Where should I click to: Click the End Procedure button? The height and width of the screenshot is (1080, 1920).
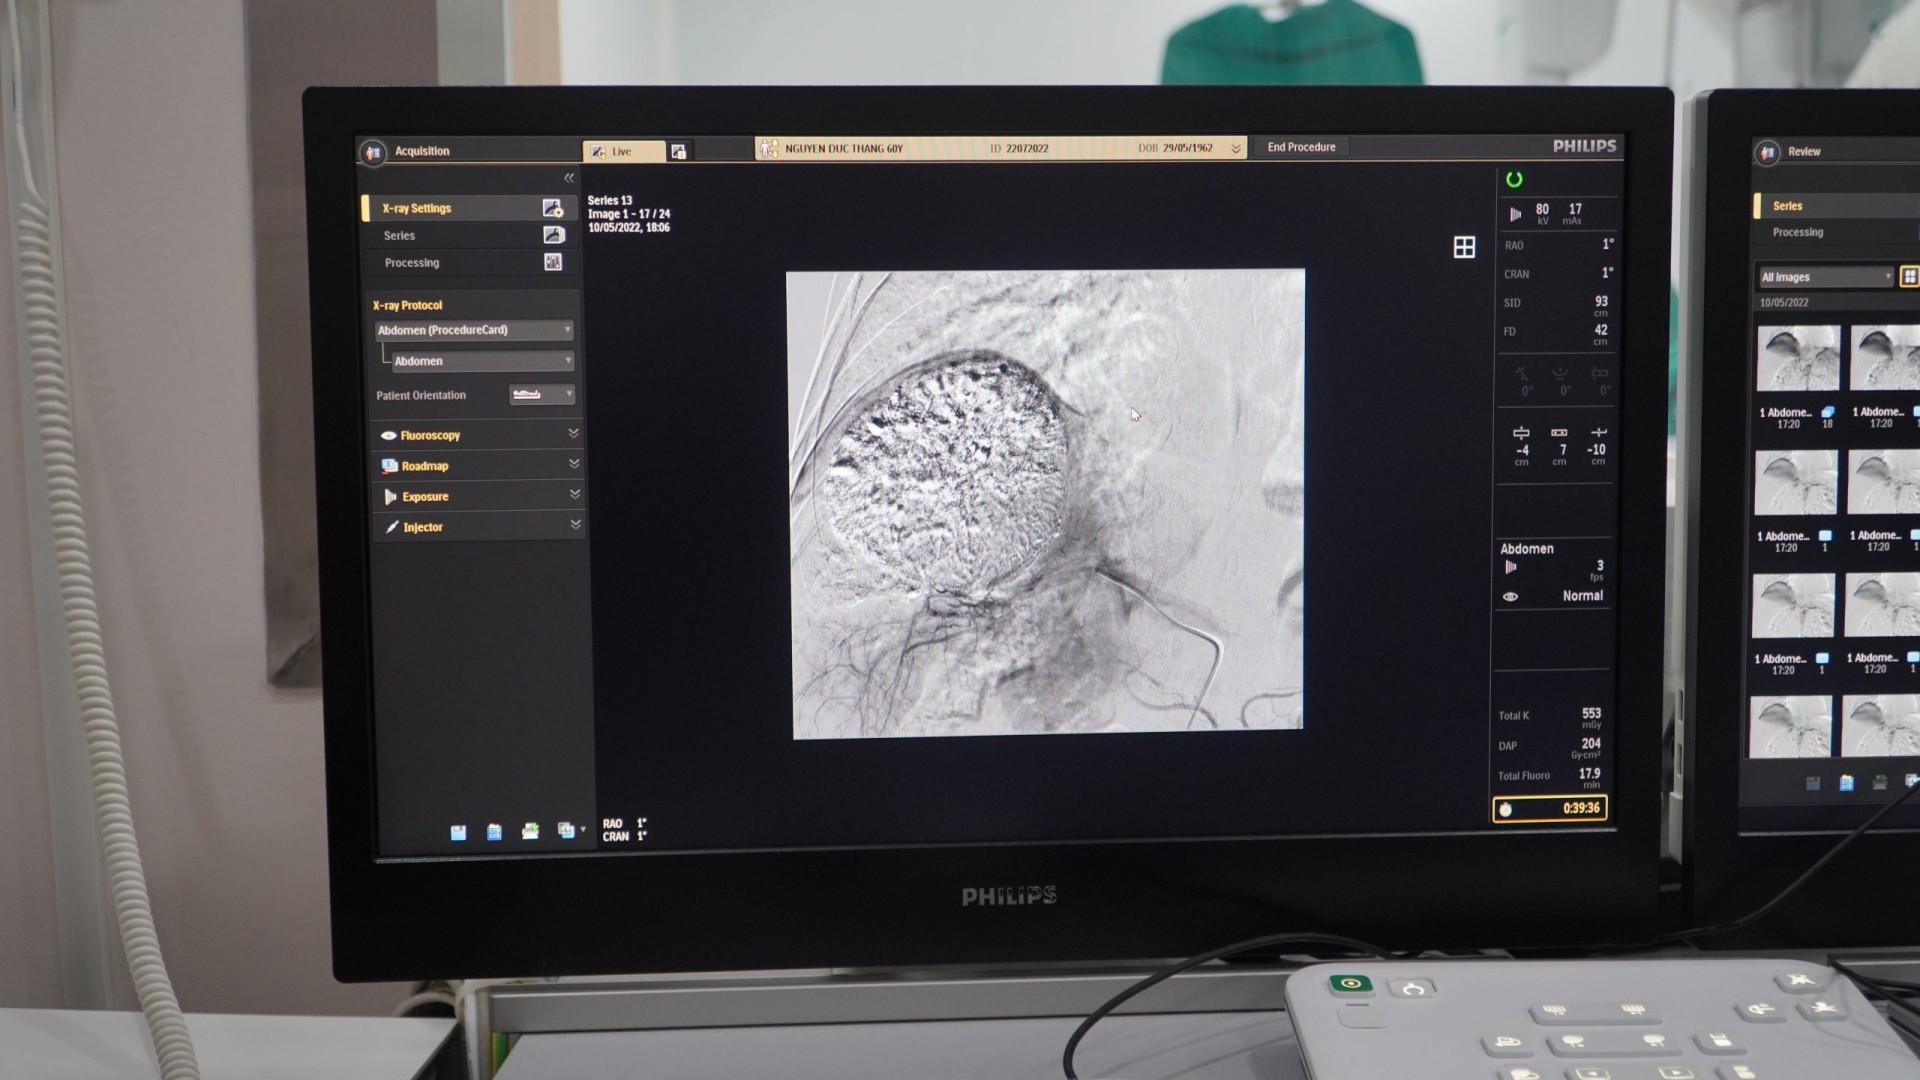(x=1301, y=147)
